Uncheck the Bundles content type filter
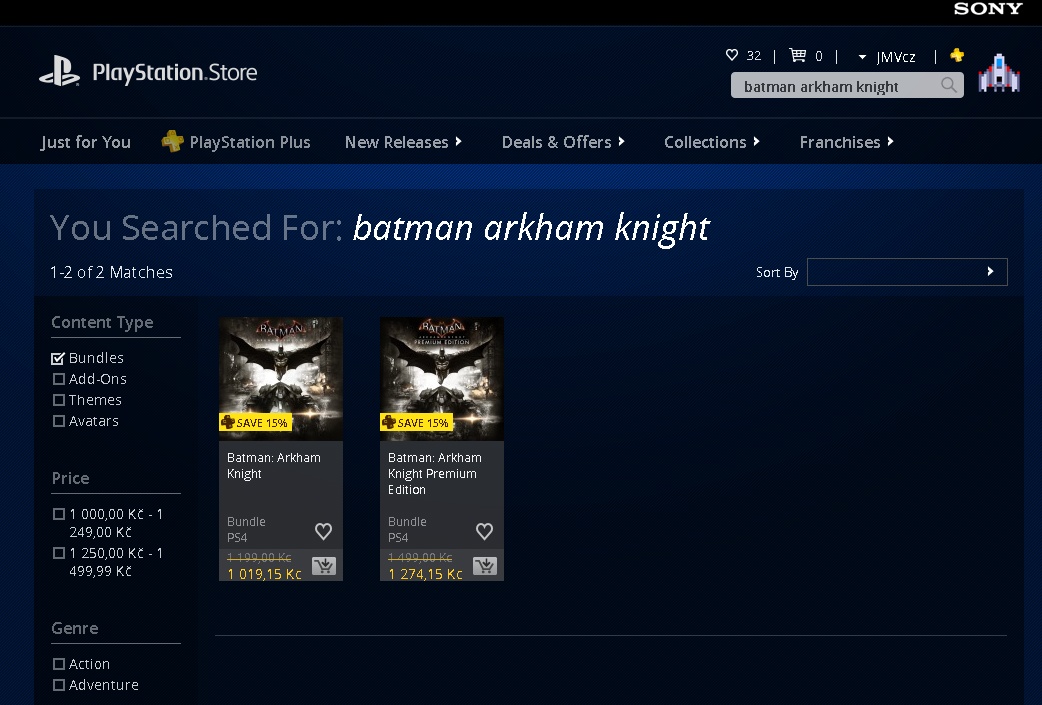 pos(58,358)
